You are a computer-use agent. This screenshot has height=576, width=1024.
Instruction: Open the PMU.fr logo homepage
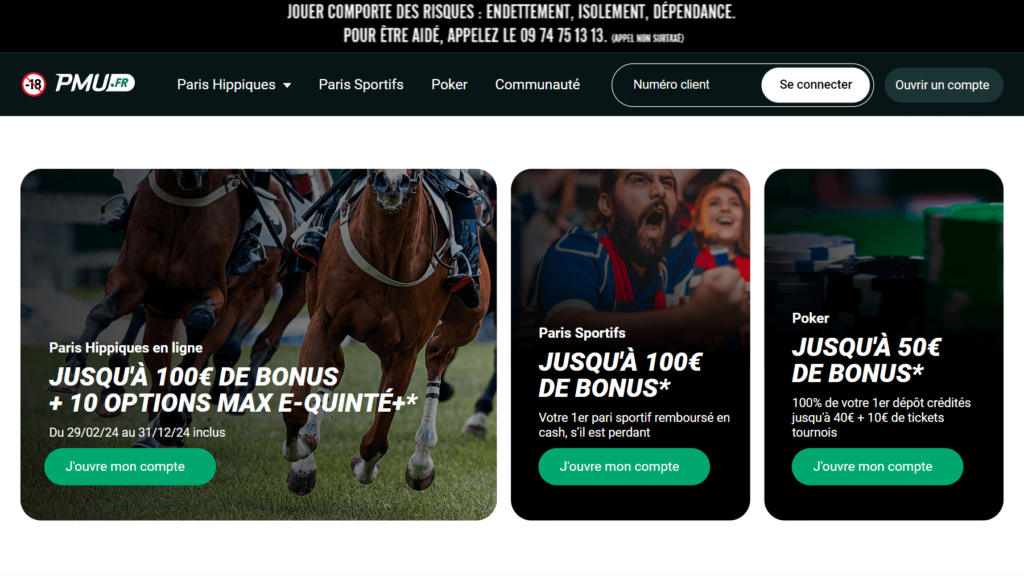pyautogui.click(x=95, y=83)
